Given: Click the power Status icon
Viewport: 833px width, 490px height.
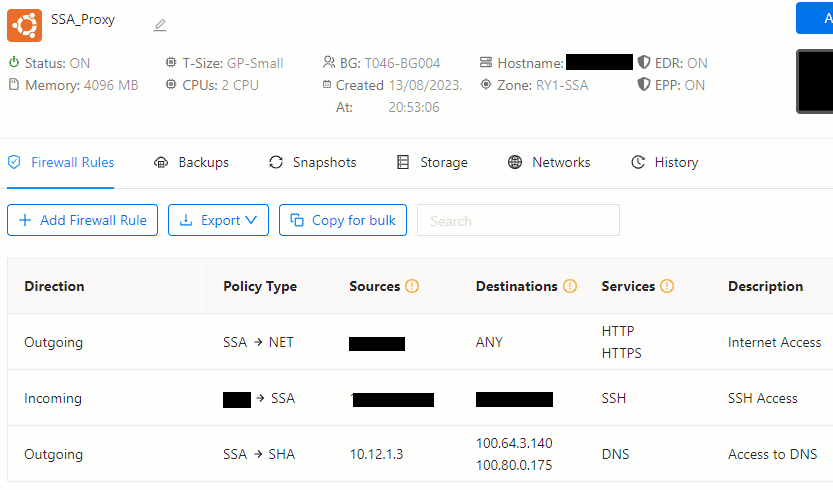Looking at the screenshot, I should [14, 63].
